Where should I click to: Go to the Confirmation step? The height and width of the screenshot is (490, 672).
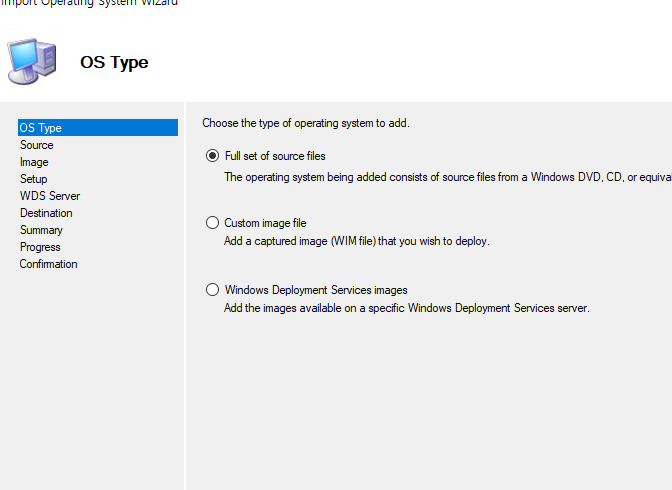pyautogui.click(x=48, y=264)
